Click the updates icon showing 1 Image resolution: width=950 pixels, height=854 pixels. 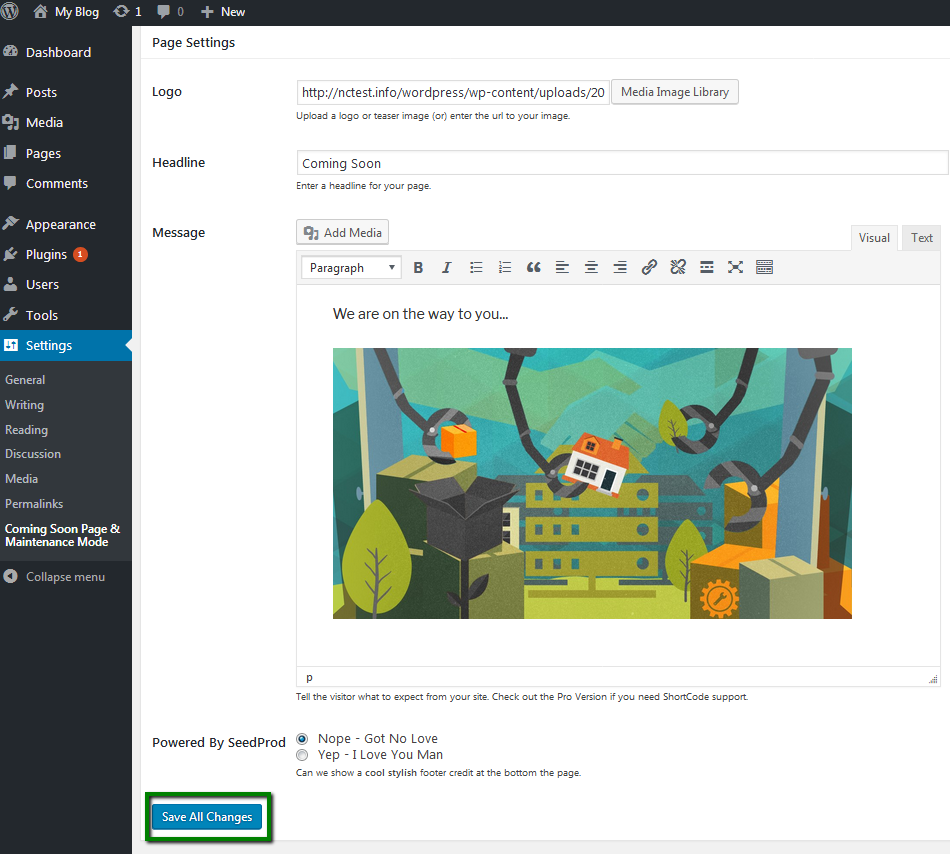(127, 12)
